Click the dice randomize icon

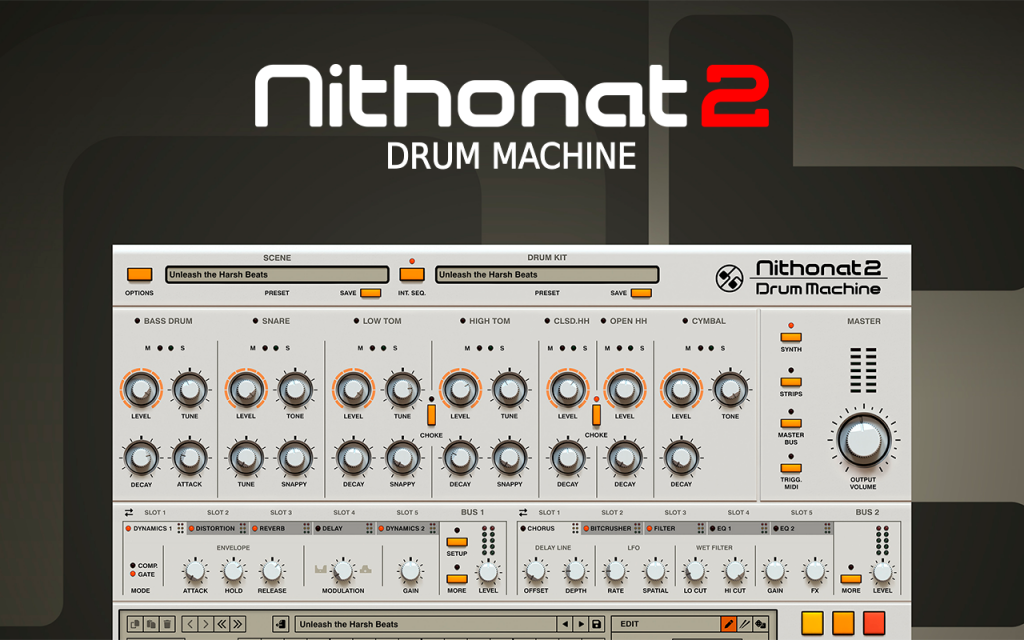[x=760, y=624]
